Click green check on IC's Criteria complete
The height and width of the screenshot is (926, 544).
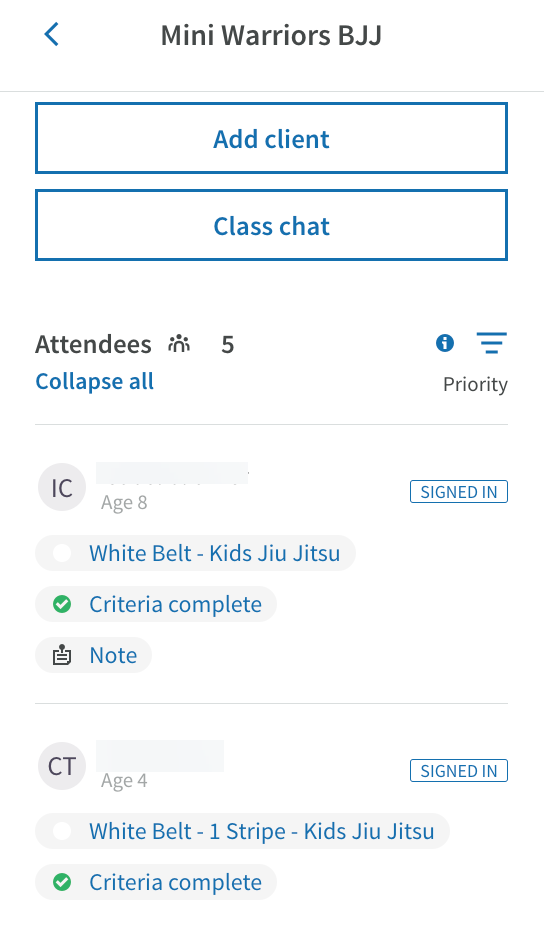click(62, 604)
